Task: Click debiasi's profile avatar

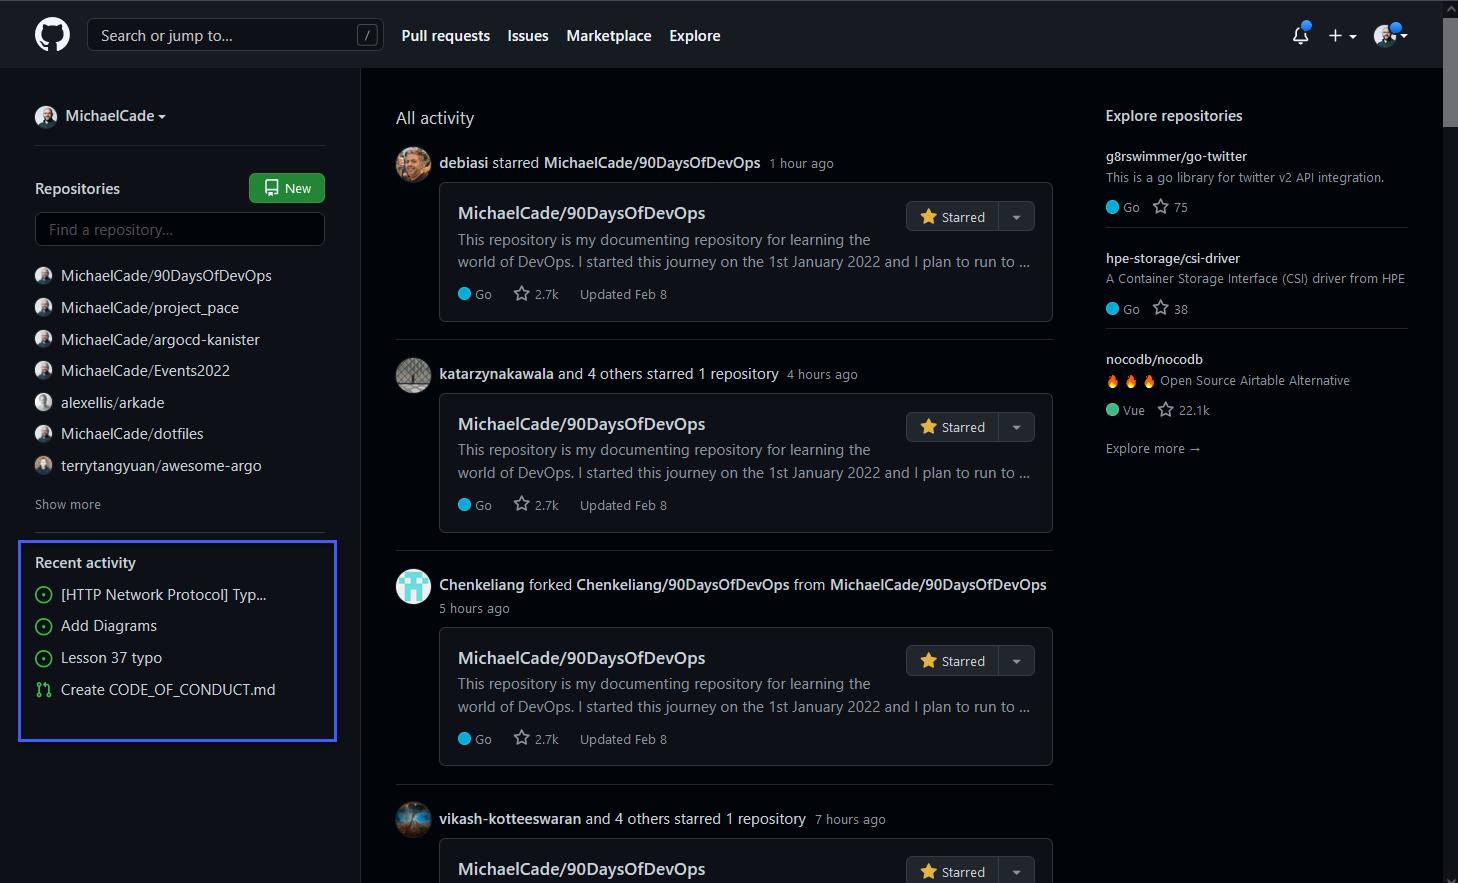Action: pyautogui.click(x=413, y=164)
